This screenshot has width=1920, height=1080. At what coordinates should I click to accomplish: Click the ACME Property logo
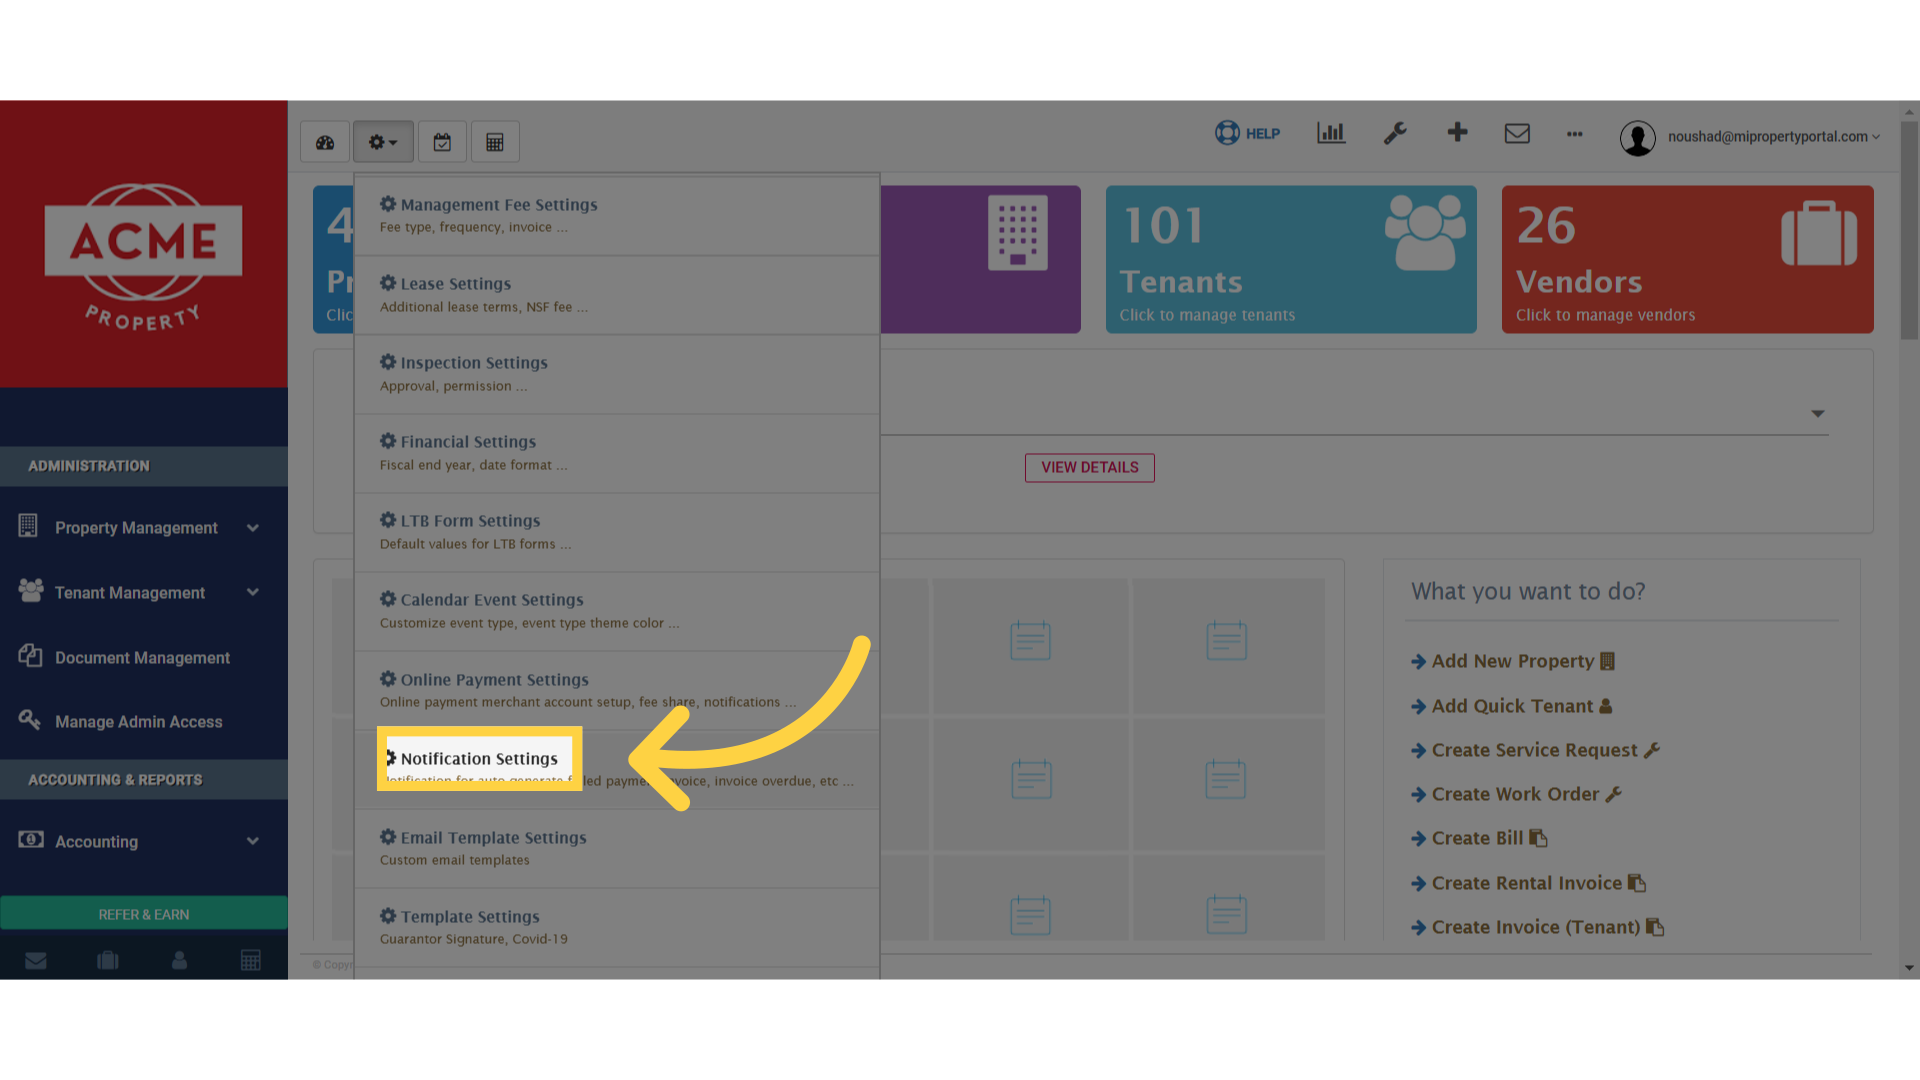click(x=143, y=256)
